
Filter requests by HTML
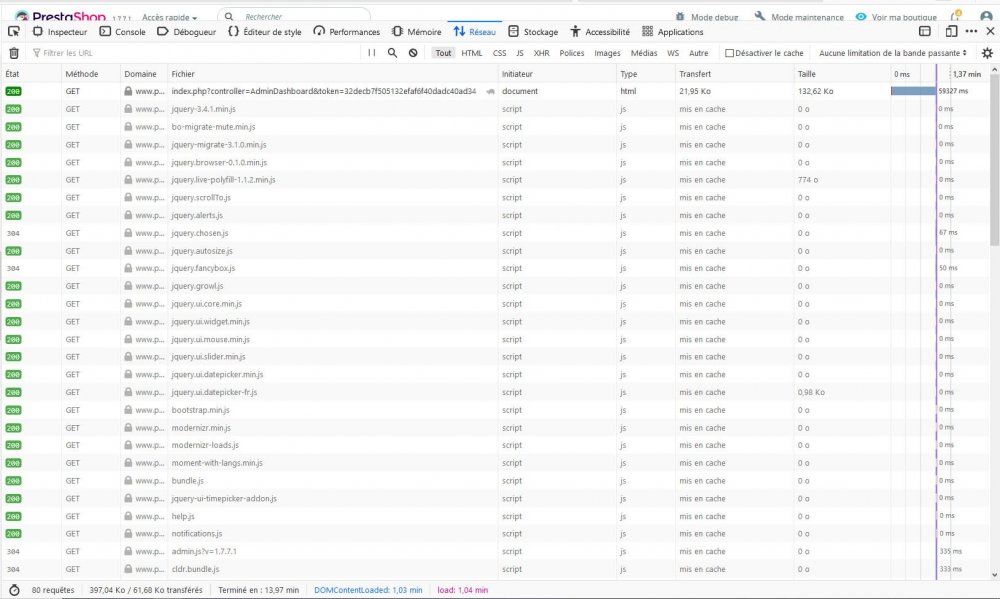tap(471, 53)
